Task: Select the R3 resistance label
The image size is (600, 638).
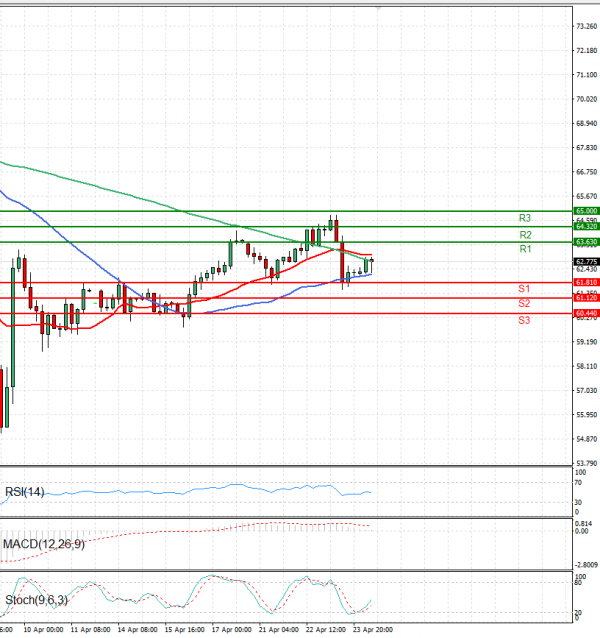Action: pos(524,218)
